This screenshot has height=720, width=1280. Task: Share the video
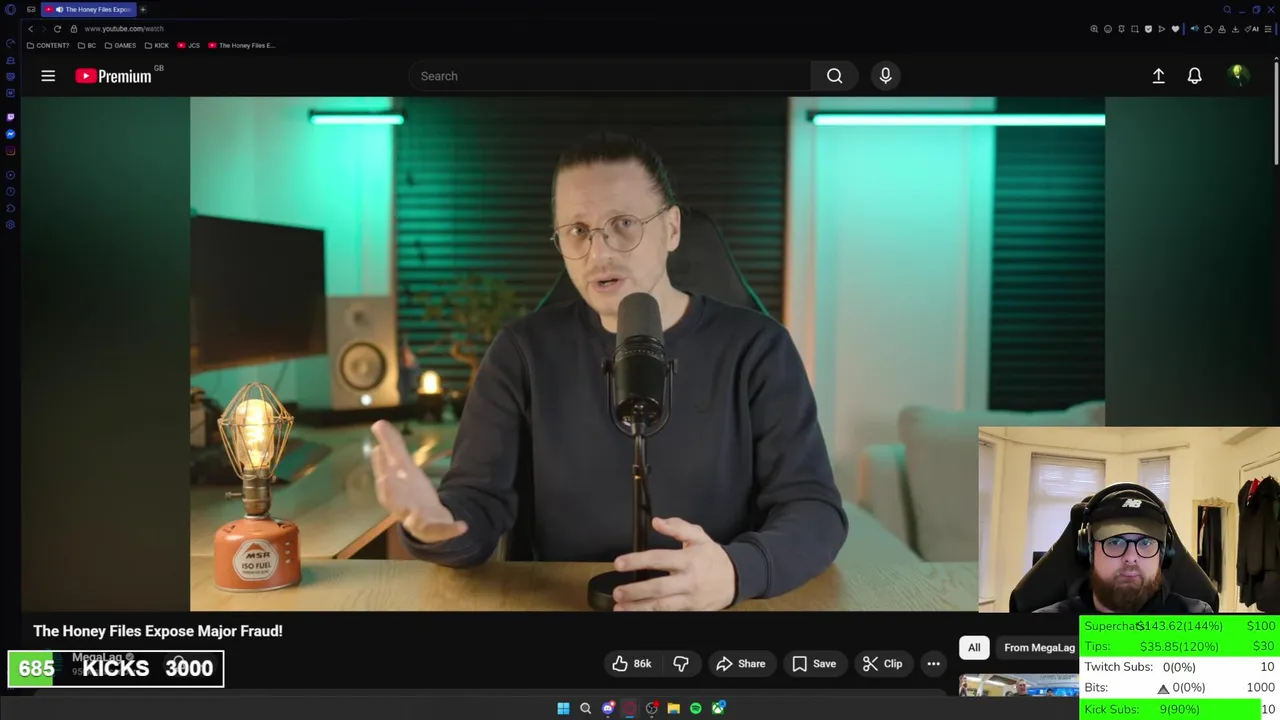point(741,664)
